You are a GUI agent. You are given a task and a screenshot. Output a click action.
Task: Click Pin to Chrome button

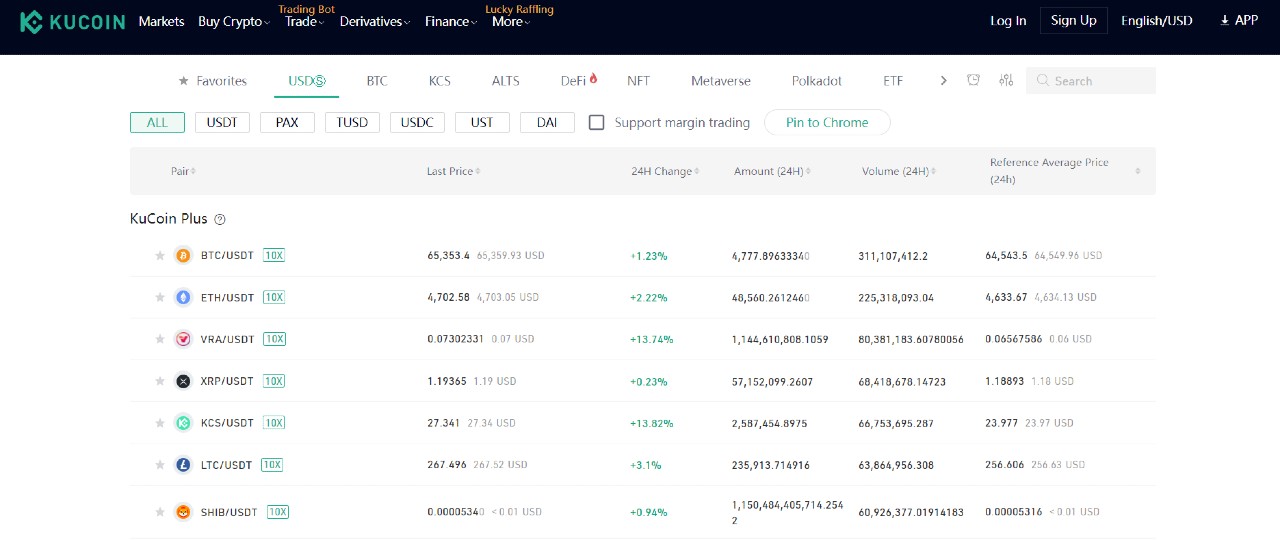tap(827, 123)
